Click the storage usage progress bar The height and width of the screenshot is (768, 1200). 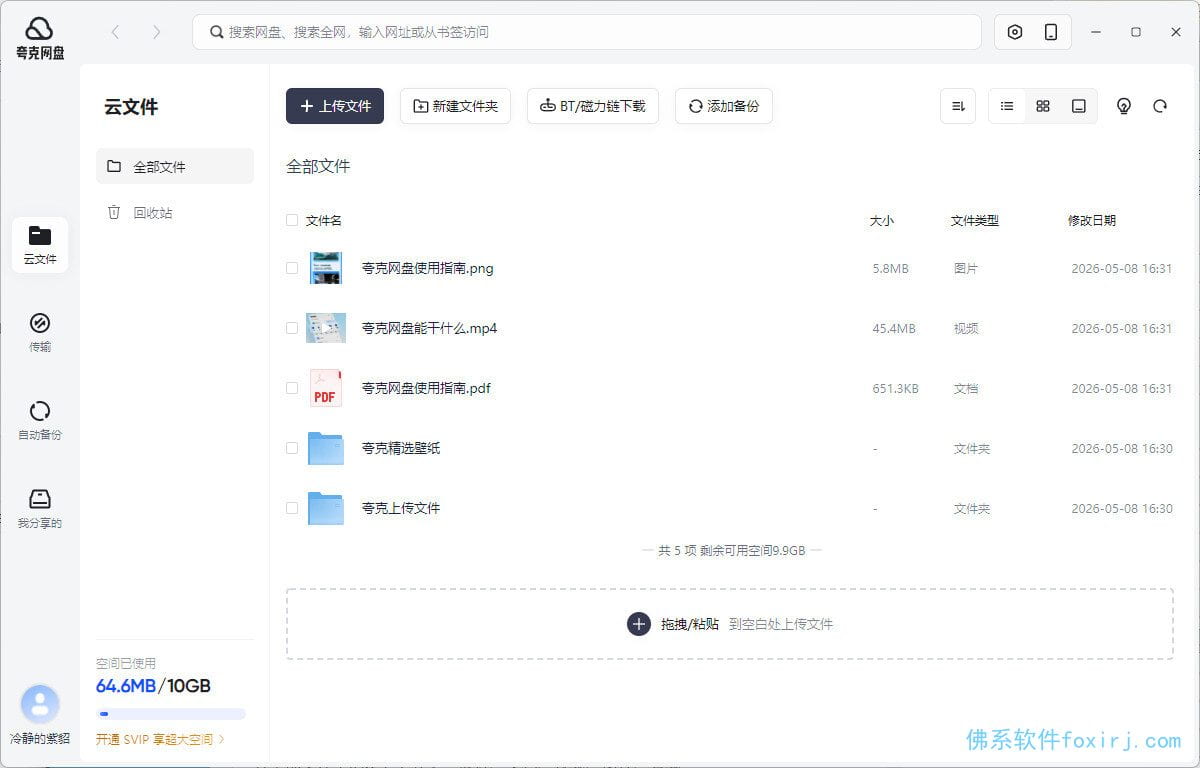click(x=171, y=714)
